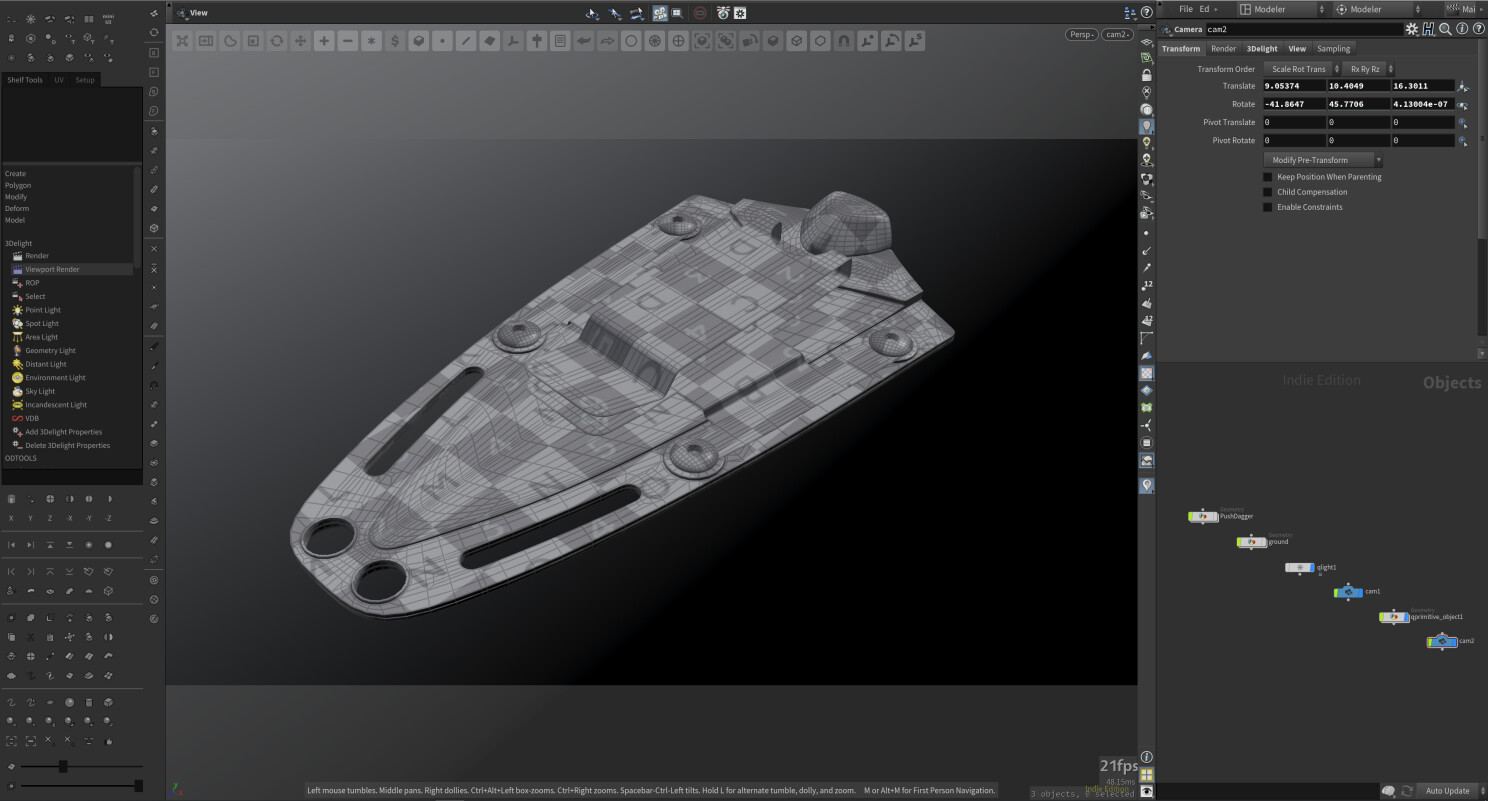Click Delete 3Delight Properties tool

67,445
